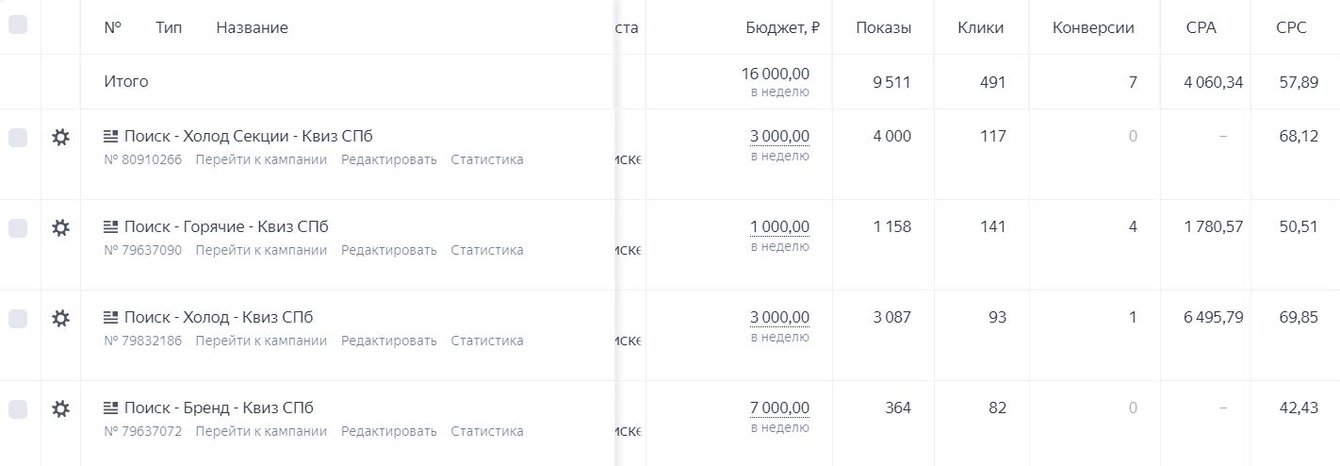Toggle the select-all checkbox in the header
The width and height of the screenshot is (1340, 466).
coord(18,26)
